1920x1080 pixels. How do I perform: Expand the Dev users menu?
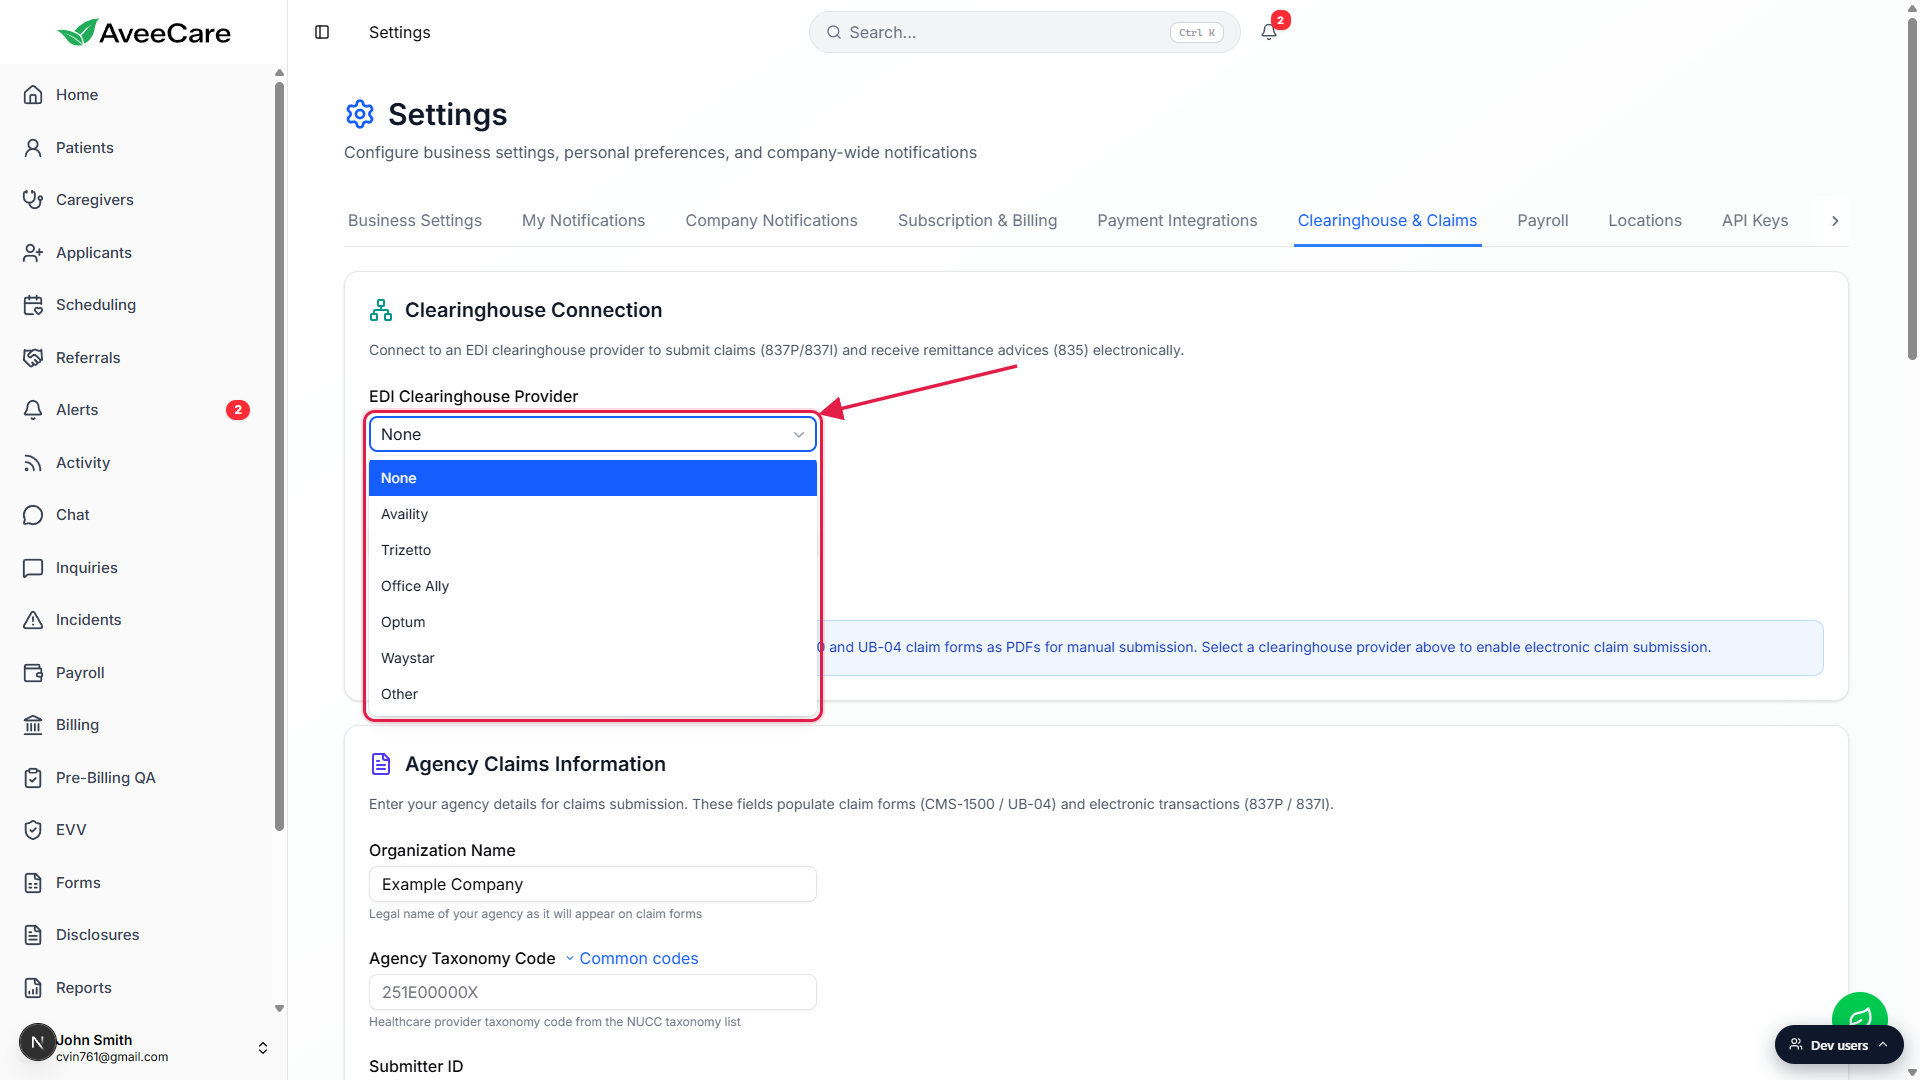[1839, 1045]
